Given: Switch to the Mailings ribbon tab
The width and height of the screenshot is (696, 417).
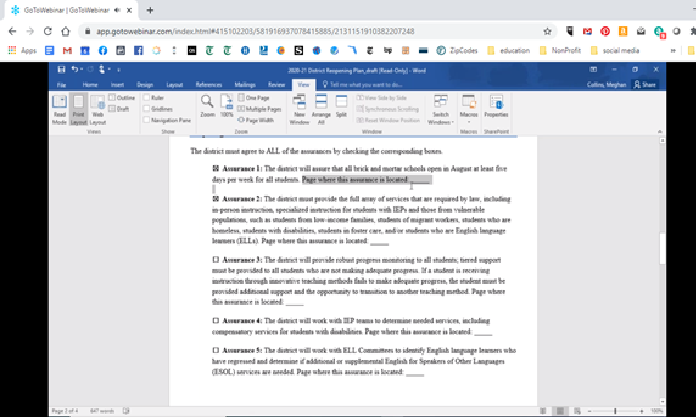Looking at the screenshot, I should [x=245, y=85].
